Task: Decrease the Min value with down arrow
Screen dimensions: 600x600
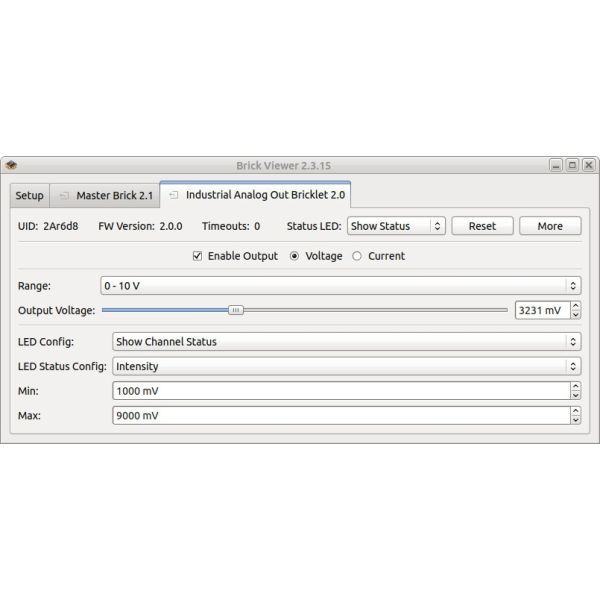Action: 576,395
